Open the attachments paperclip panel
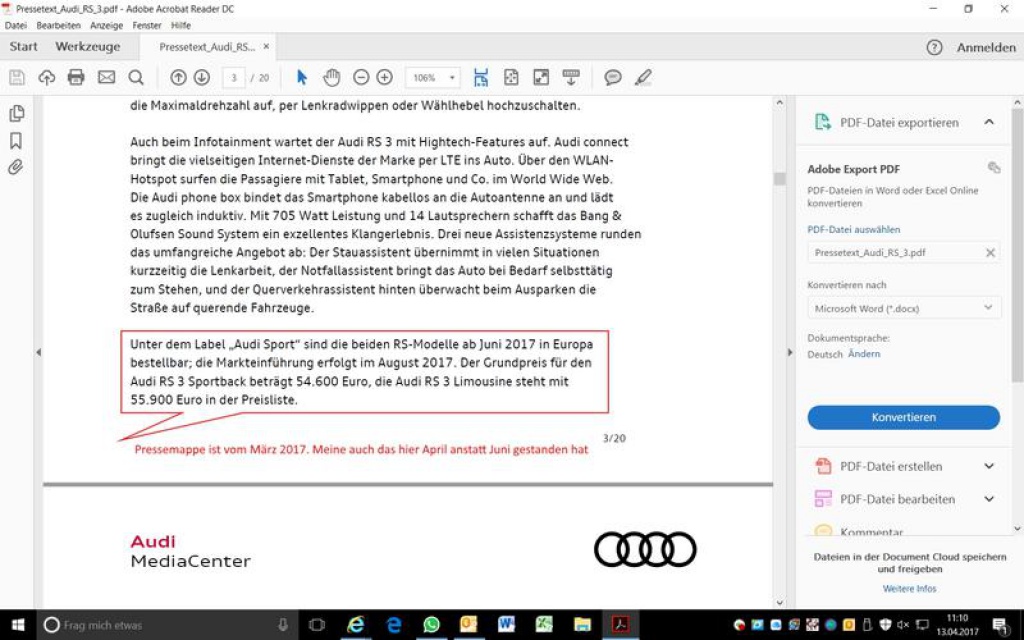The image size is (1024, 640). point(16,167)
